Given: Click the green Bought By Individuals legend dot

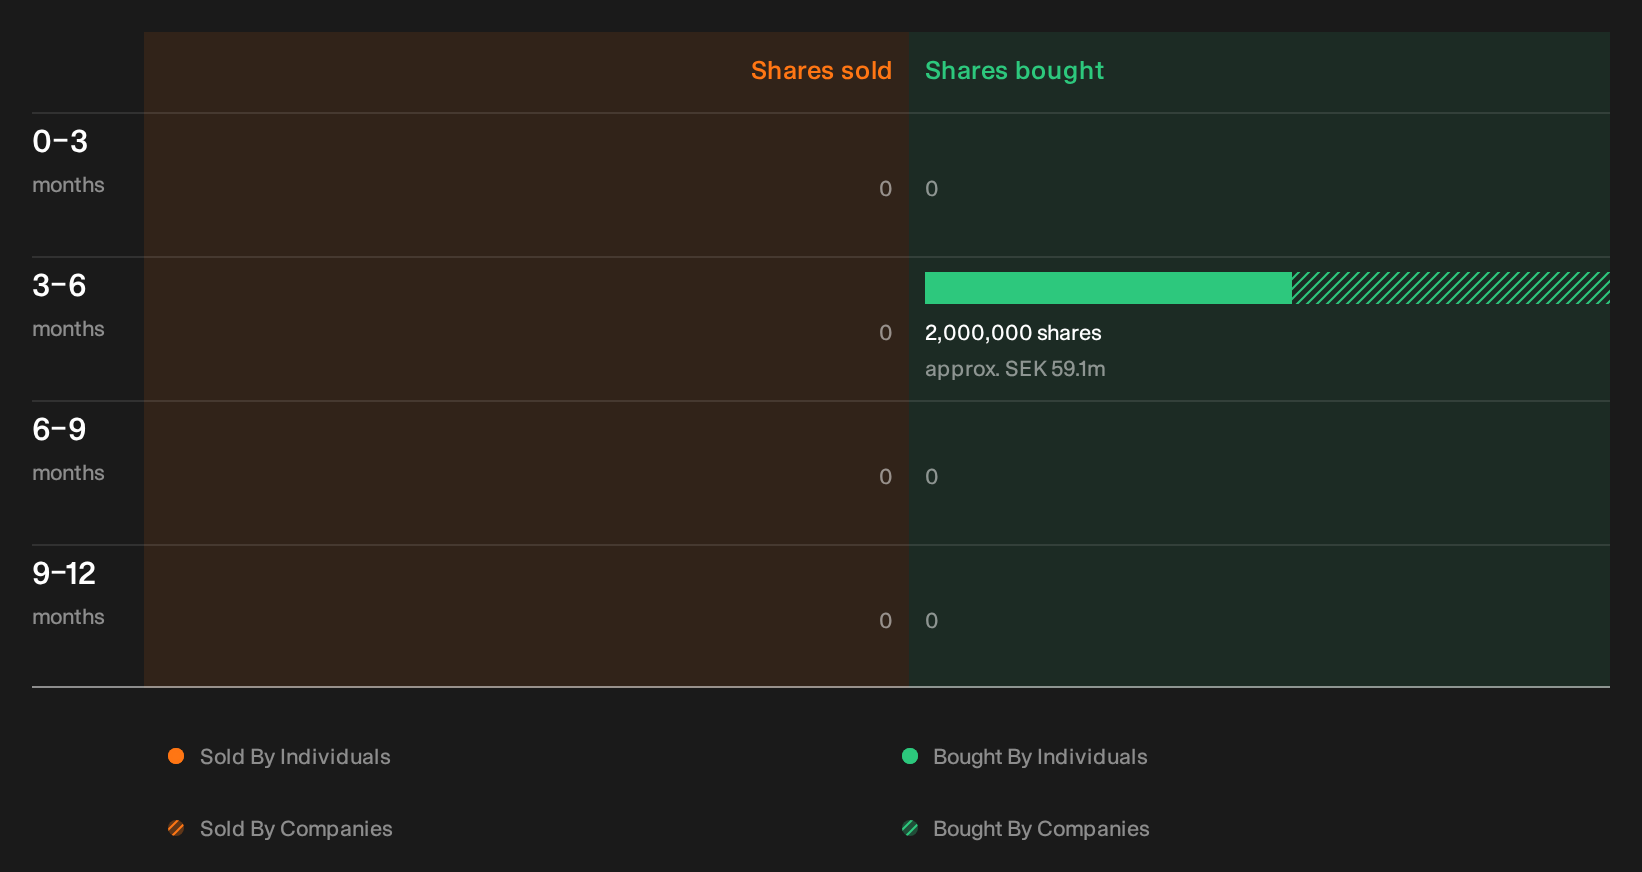Looking at the screenshot, I should (x=910, y=756).
